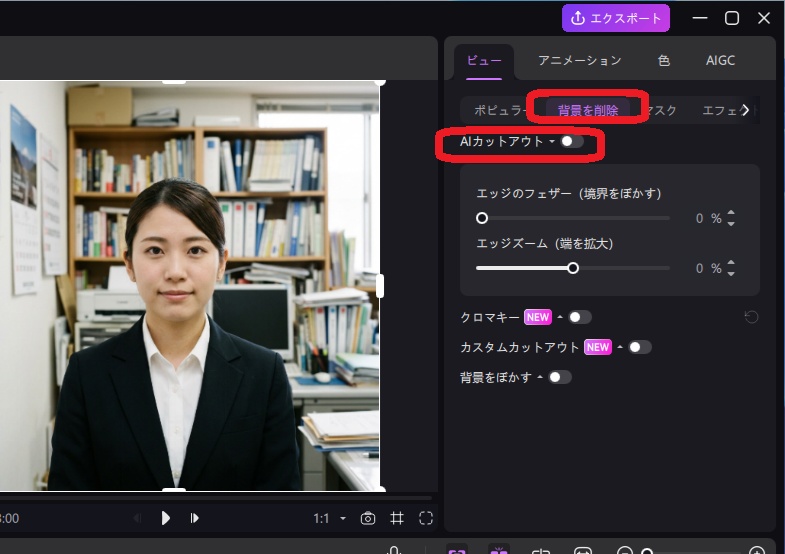The width and height of the screenshot is (785, 554).
Task: Click the timeline zoom-out minus icon
Action: (x=624, y=550)
